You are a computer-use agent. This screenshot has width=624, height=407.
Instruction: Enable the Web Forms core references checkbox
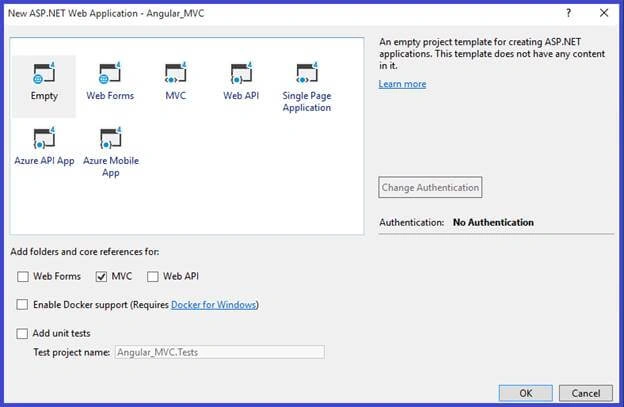tap(23, 276)
